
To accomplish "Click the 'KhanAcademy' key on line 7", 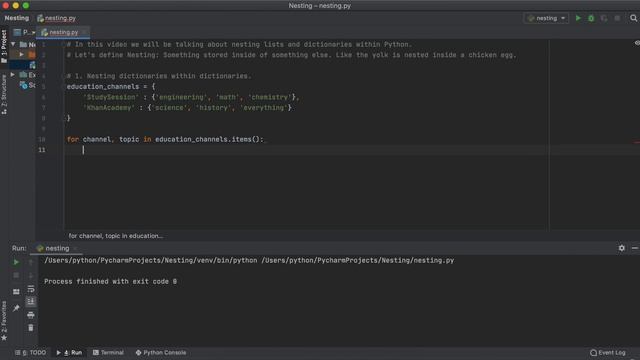I will point(109,108).
